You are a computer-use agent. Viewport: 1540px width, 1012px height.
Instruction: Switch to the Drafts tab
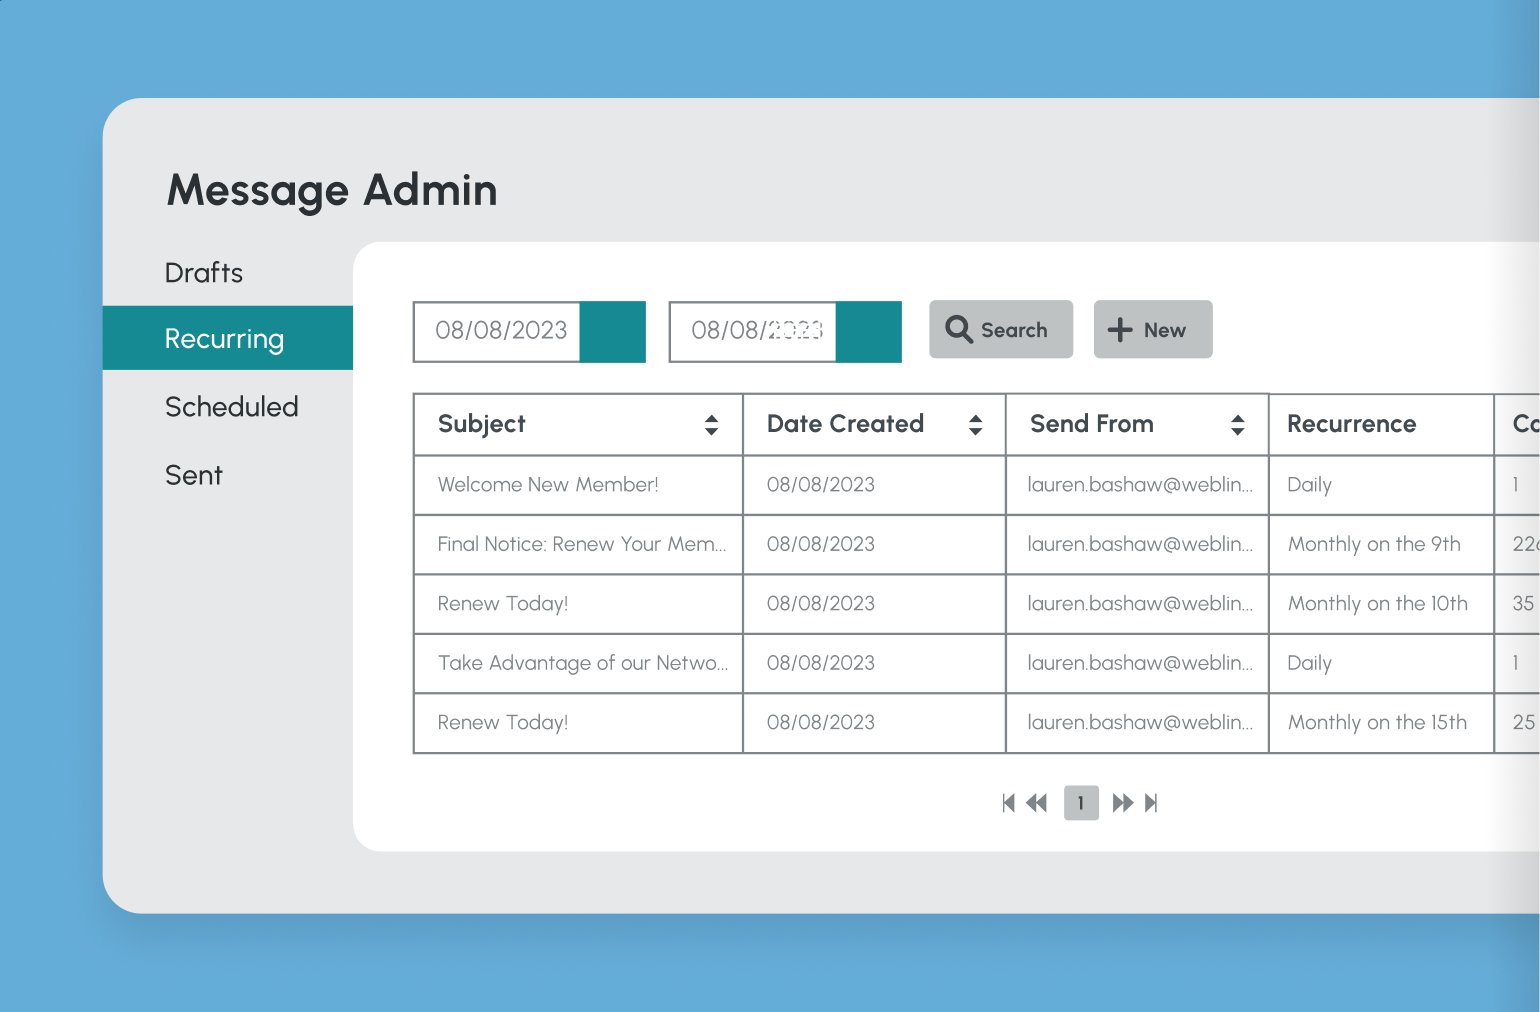pyautogui.click(x=203, y=272)
